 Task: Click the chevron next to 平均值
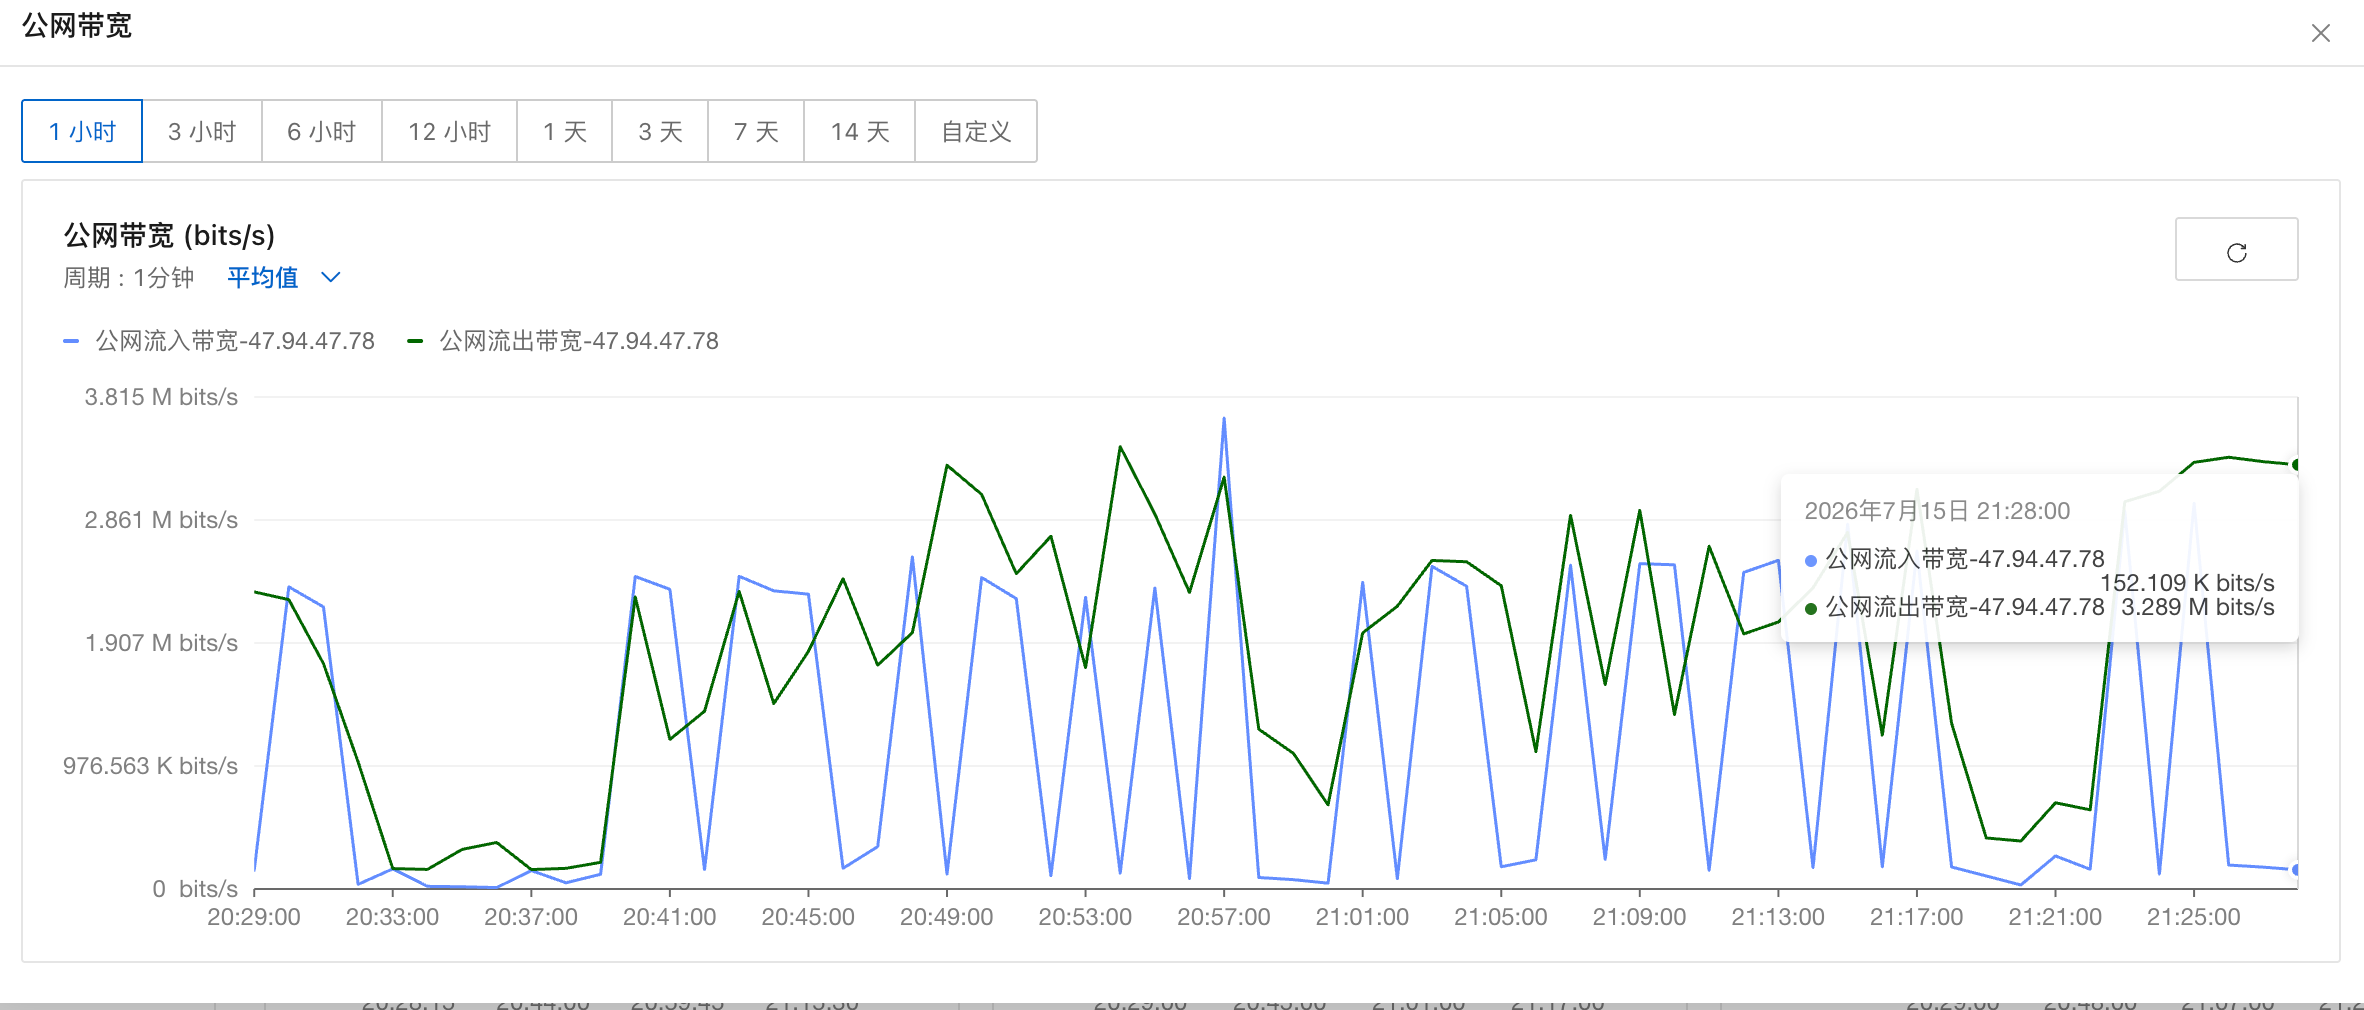pyautogui.click(x=331, y=277)
